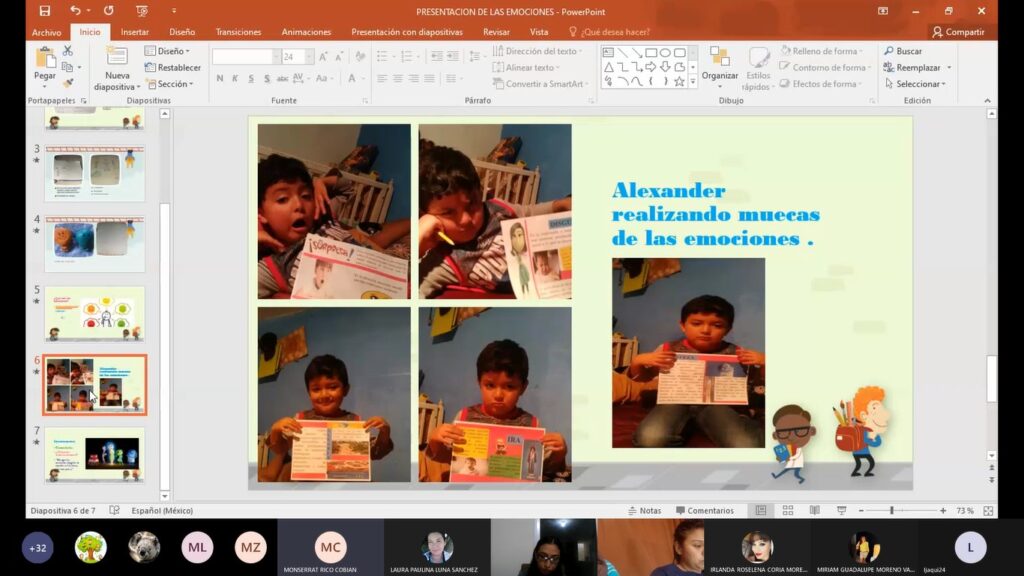Screen dimensions: 1024x576
Task: Clear all formatting with the eraser A icon
Action: (x=360, y=57)
